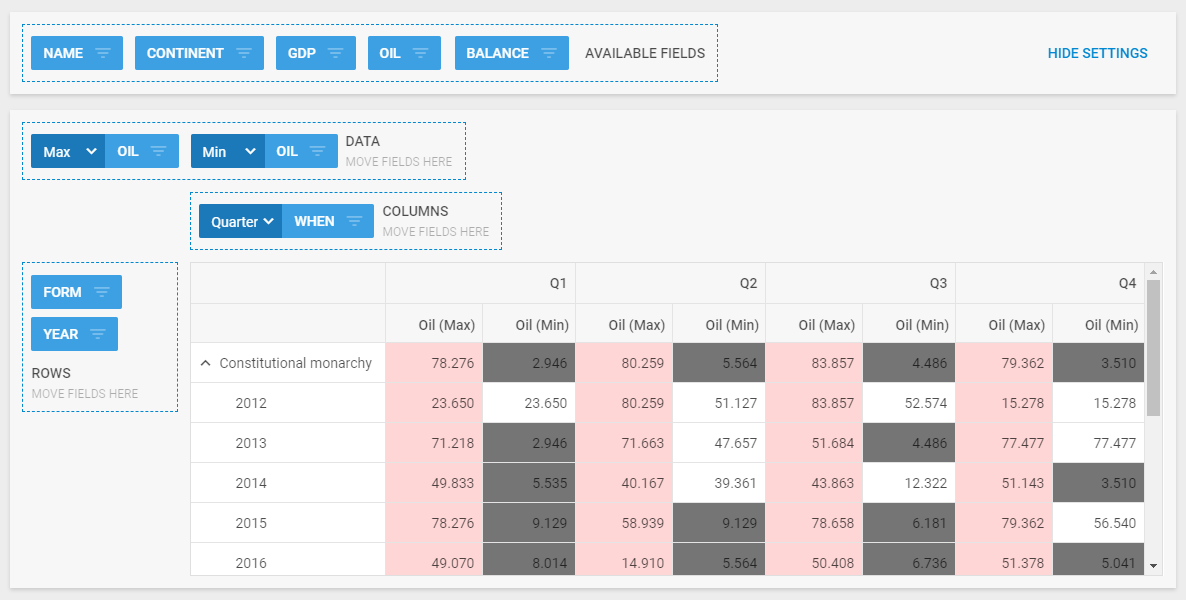Click scrollbar up arrow of the table
1186x600 pixels.
tap(1153, 271)
